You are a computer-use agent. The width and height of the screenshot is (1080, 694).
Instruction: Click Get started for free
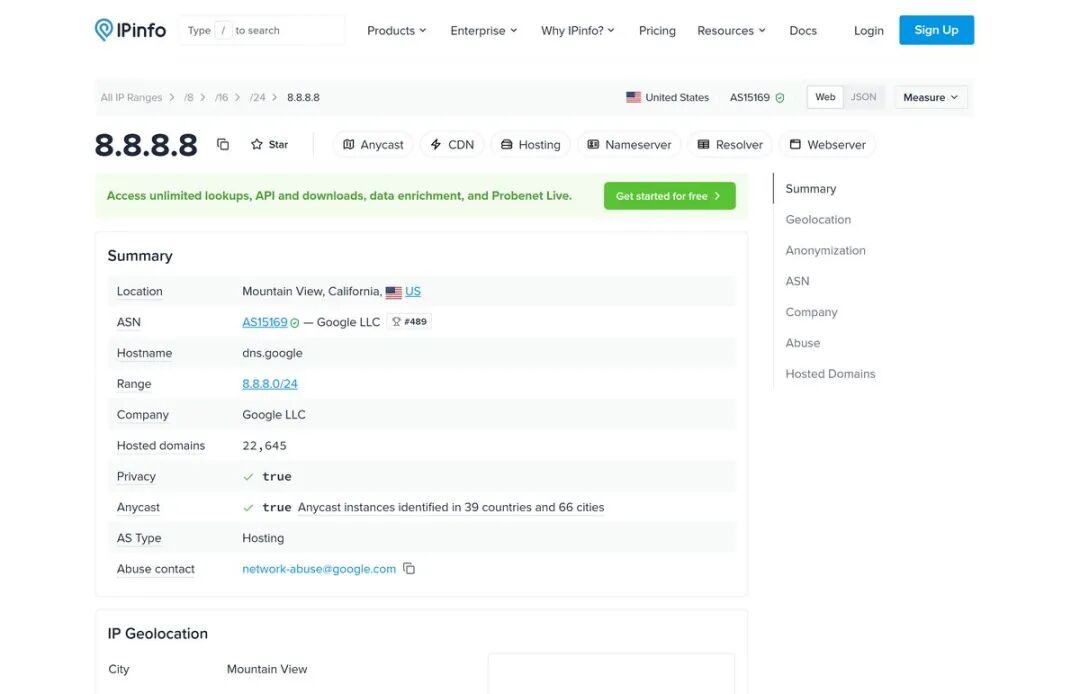pos(669,196)
